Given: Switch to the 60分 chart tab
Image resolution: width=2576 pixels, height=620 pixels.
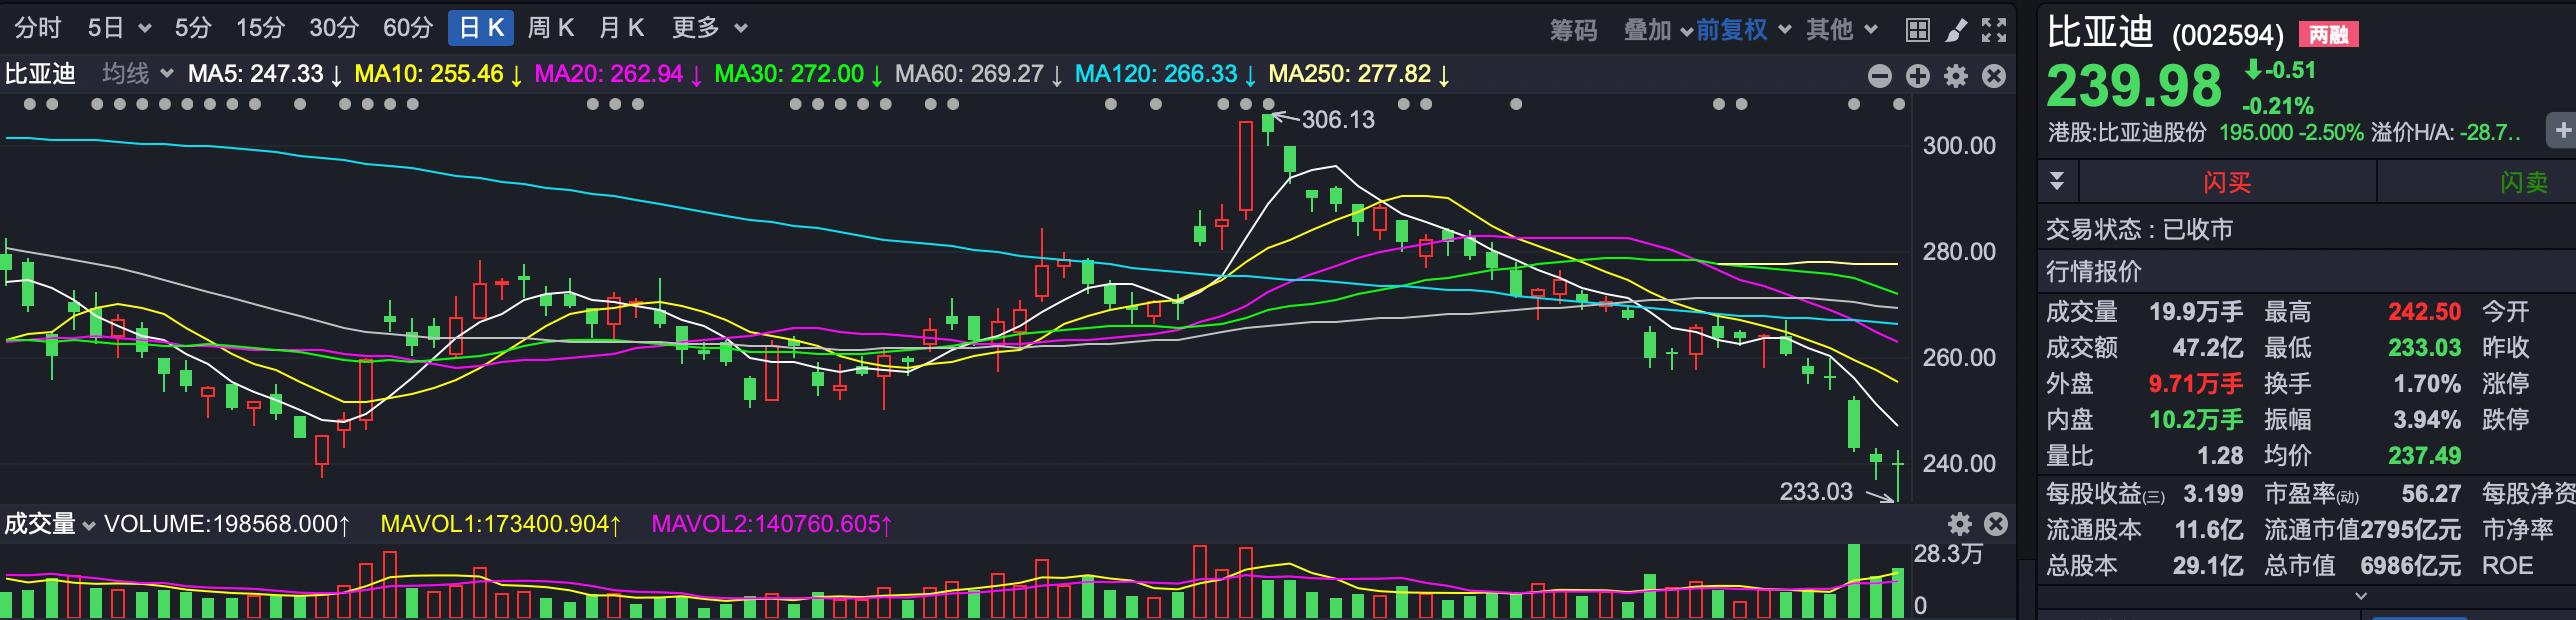Looking at the screenshot, I should tap(408, 28).
